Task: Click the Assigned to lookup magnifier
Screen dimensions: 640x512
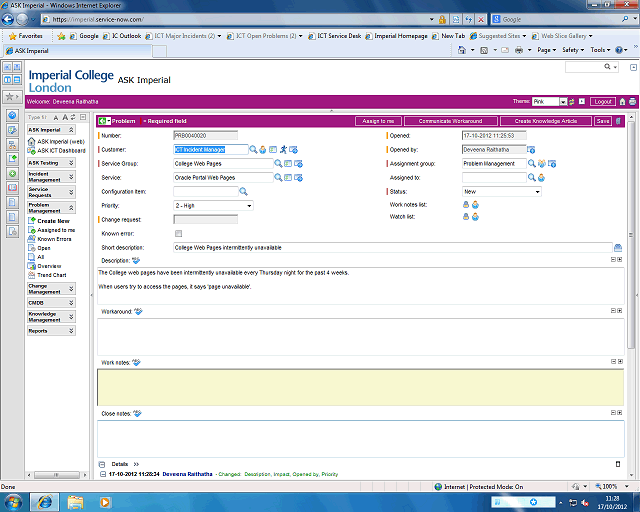Action: [533, 177]
